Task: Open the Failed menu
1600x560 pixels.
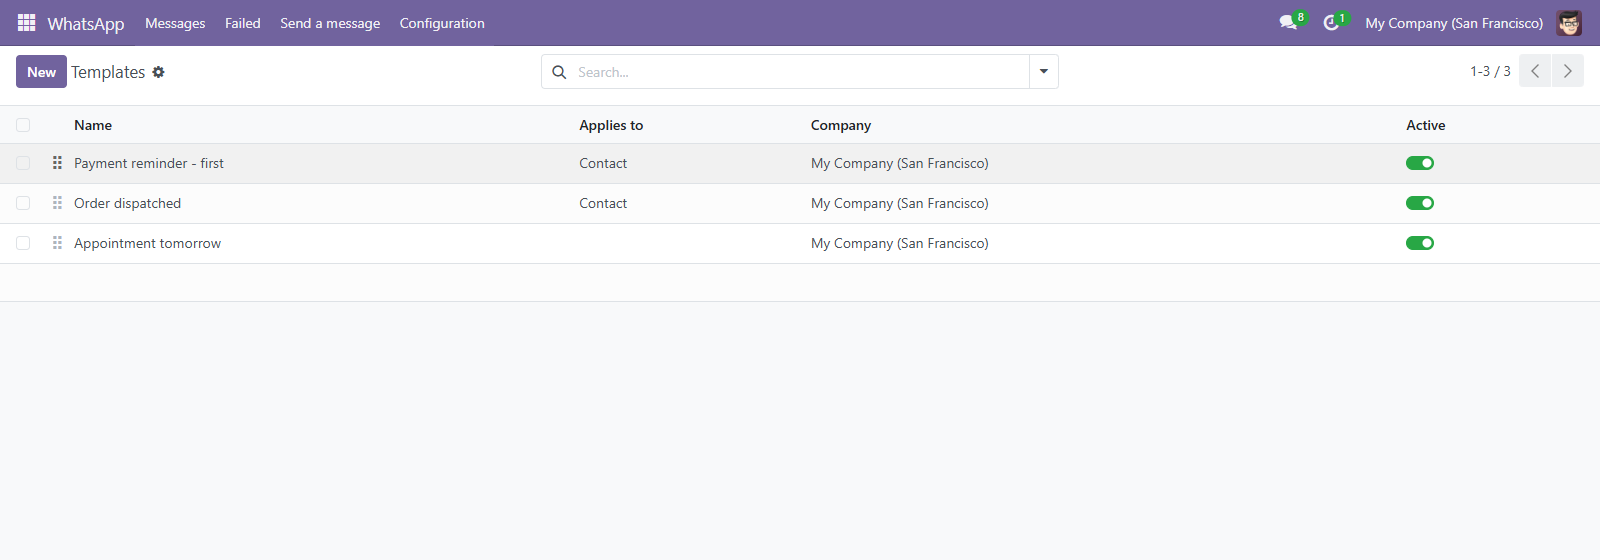Action: (x=243, y=23)
